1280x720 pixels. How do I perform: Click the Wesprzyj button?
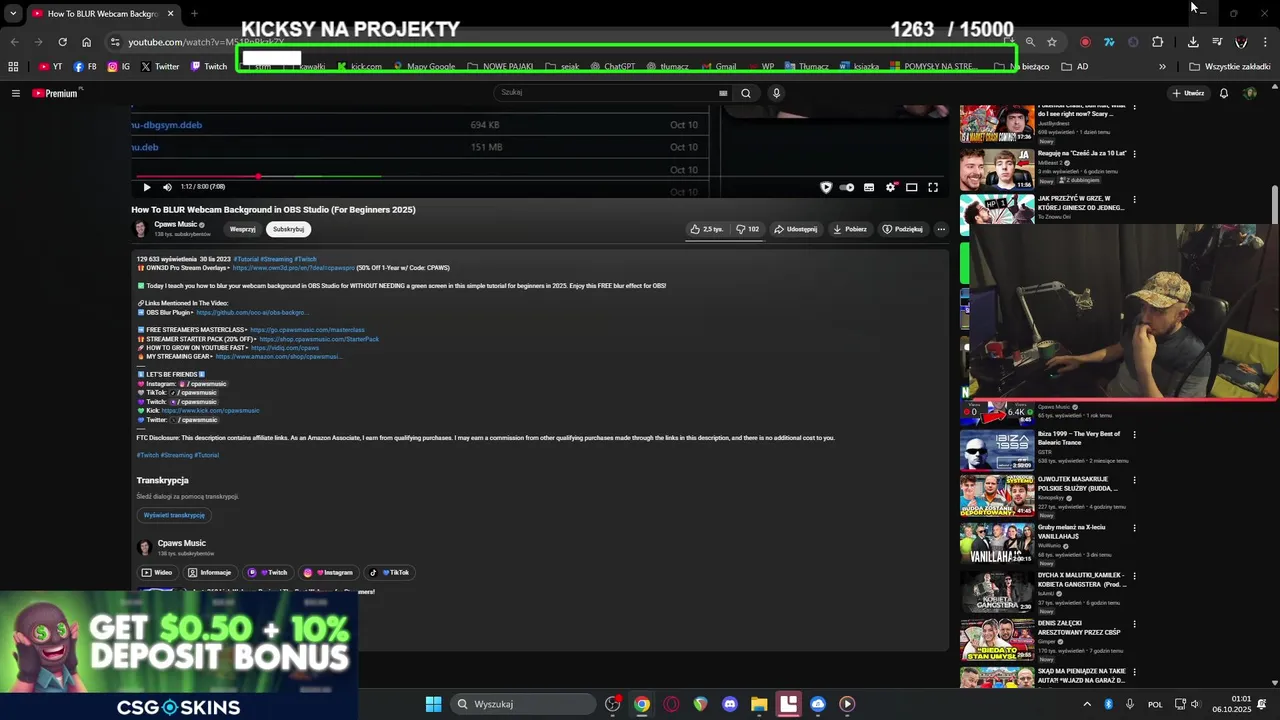click(x=243, y=229)
